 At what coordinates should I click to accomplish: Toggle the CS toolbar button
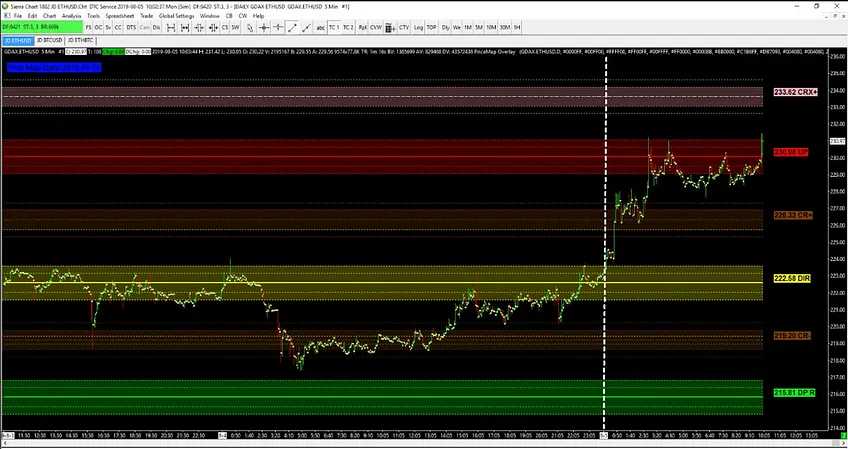[225, 27]
